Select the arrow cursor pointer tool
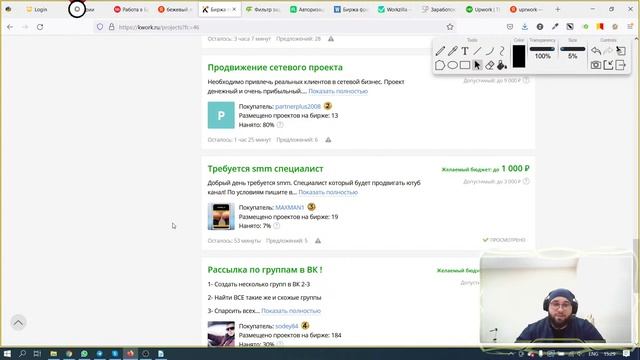 click(477, 65)
